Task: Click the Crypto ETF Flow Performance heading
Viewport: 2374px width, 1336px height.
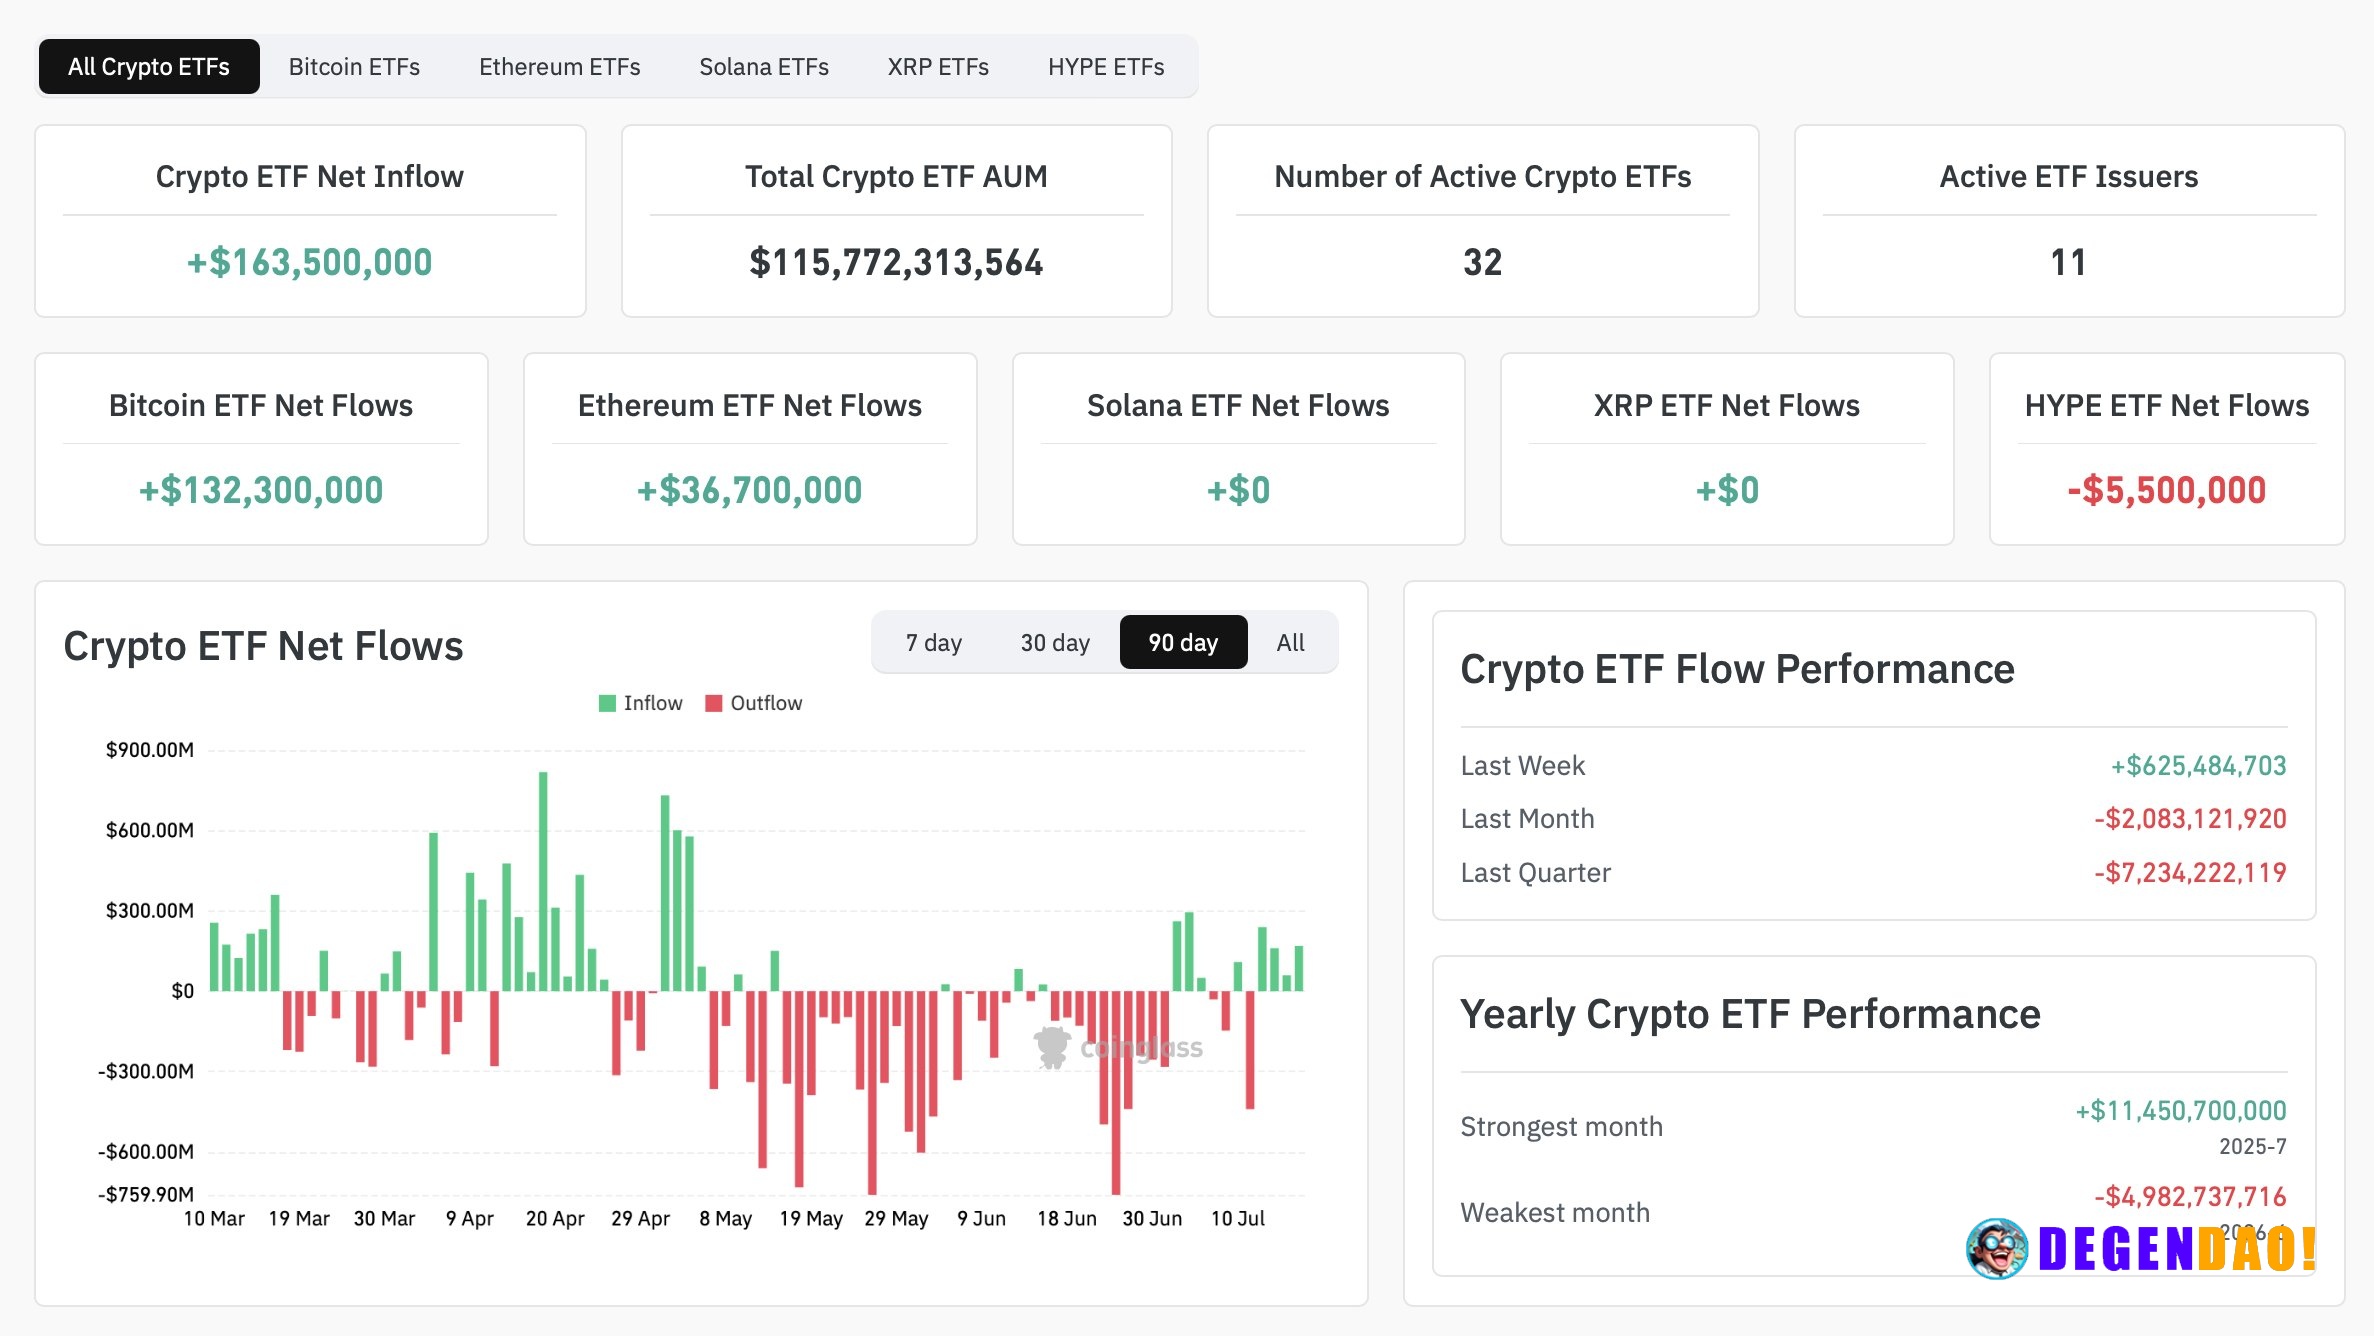Action: click(1737, 670)
